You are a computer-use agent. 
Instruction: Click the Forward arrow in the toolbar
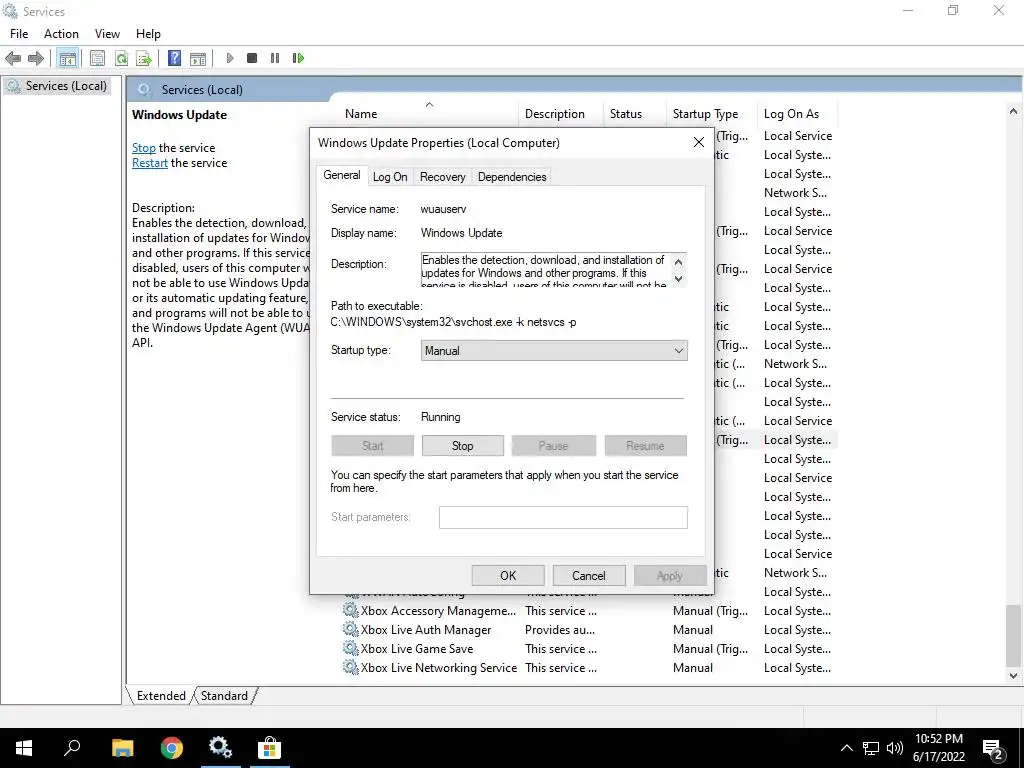(36, 58)
